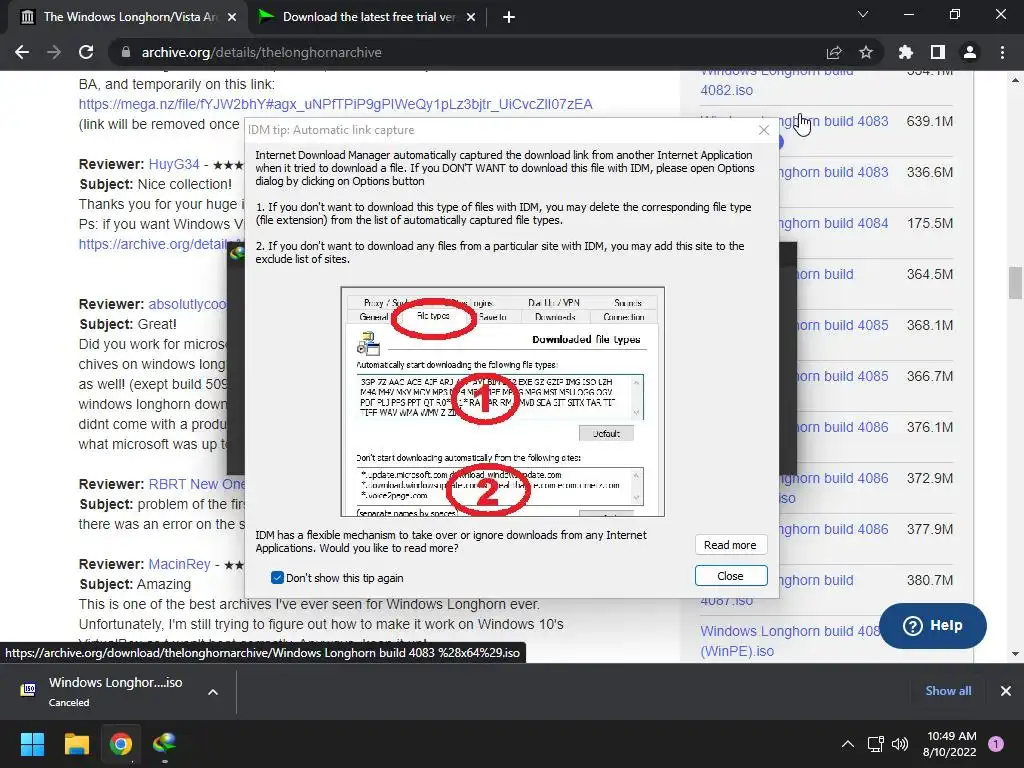This screenshot has height=768, width=1024.
Task: Close the Download latest free trial tab
Action: click(x=471, y=17)
